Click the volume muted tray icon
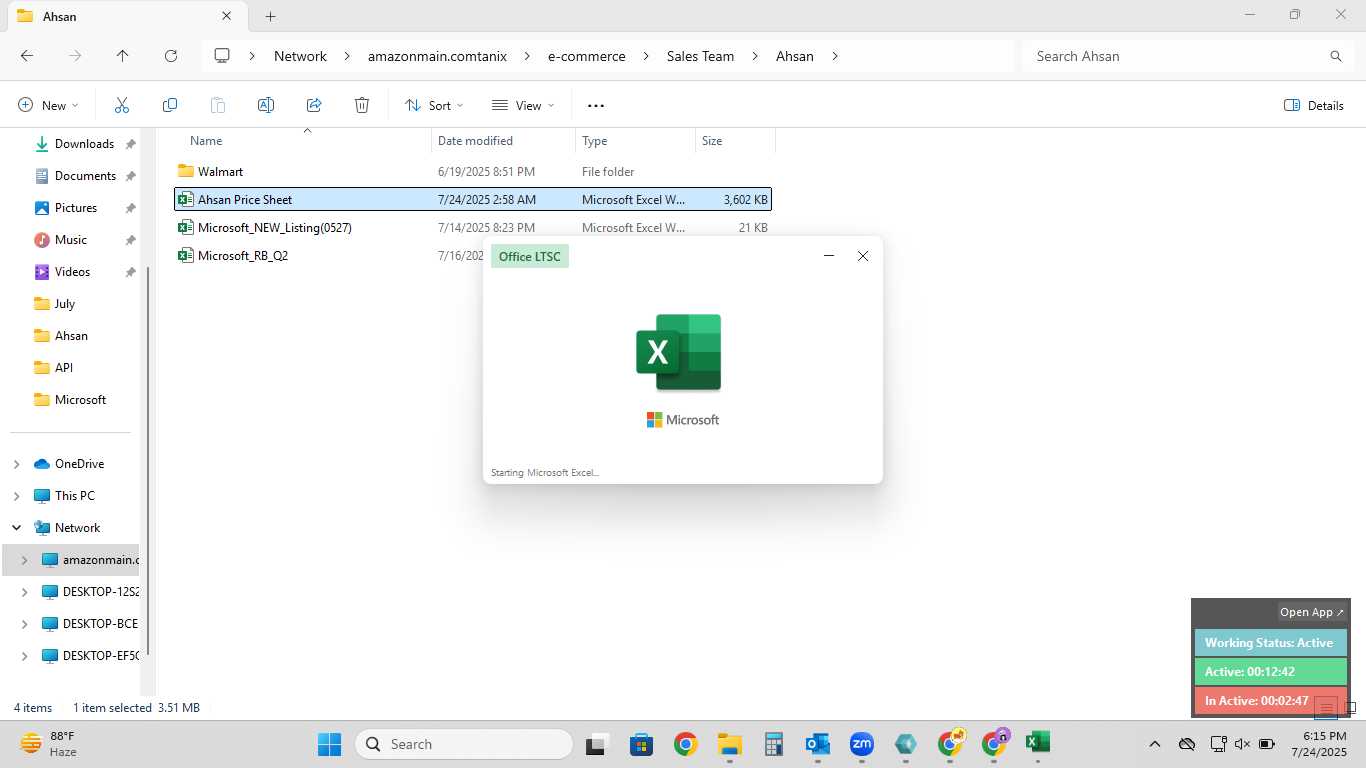Viewport: 1366px width, 768px height. click(1243, 744)
